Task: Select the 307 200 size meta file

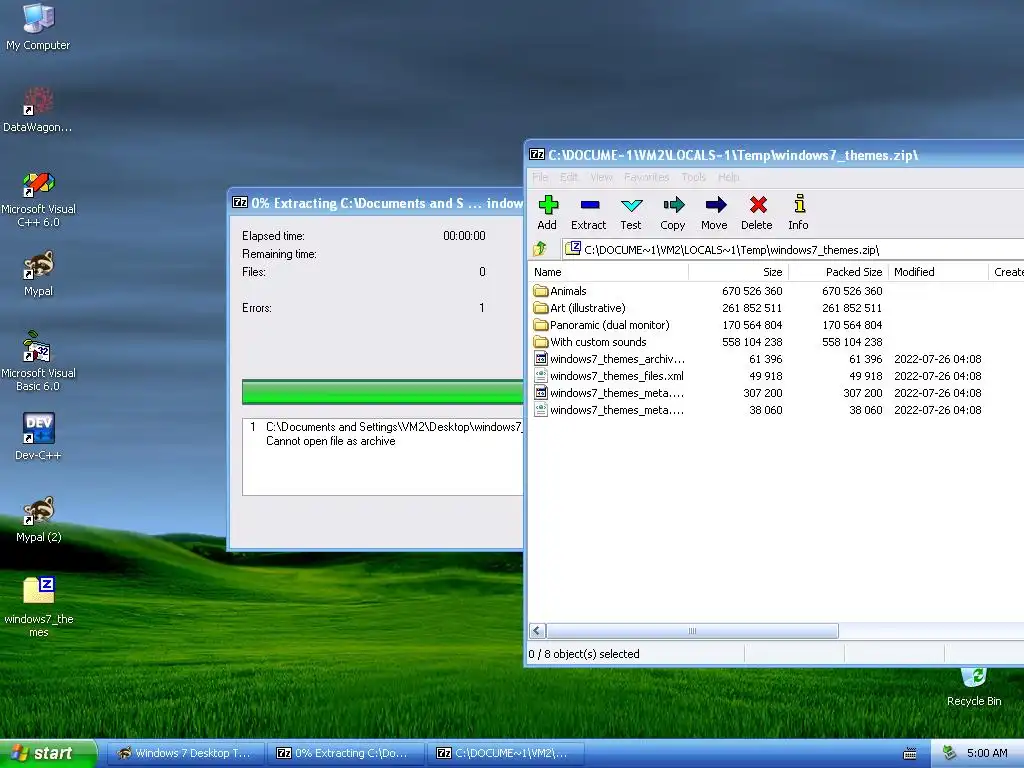Action: click(609, 392)
